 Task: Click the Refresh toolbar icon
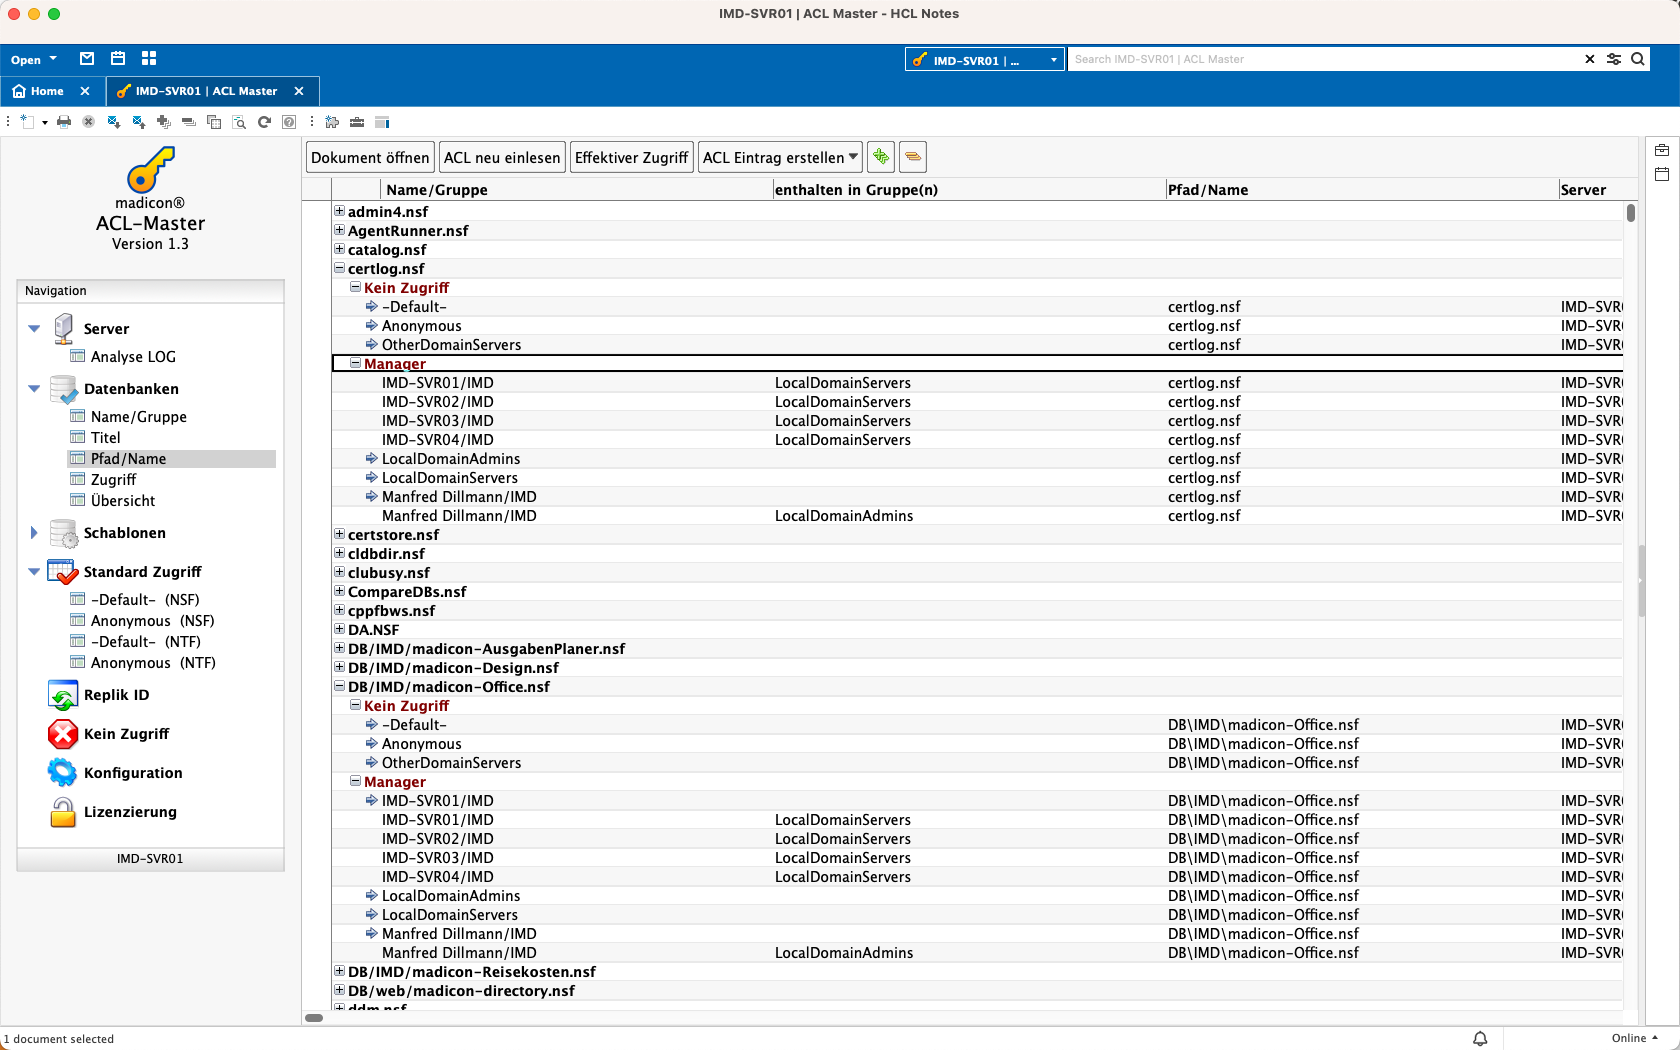pyautogui.click(x=264, y=122)
